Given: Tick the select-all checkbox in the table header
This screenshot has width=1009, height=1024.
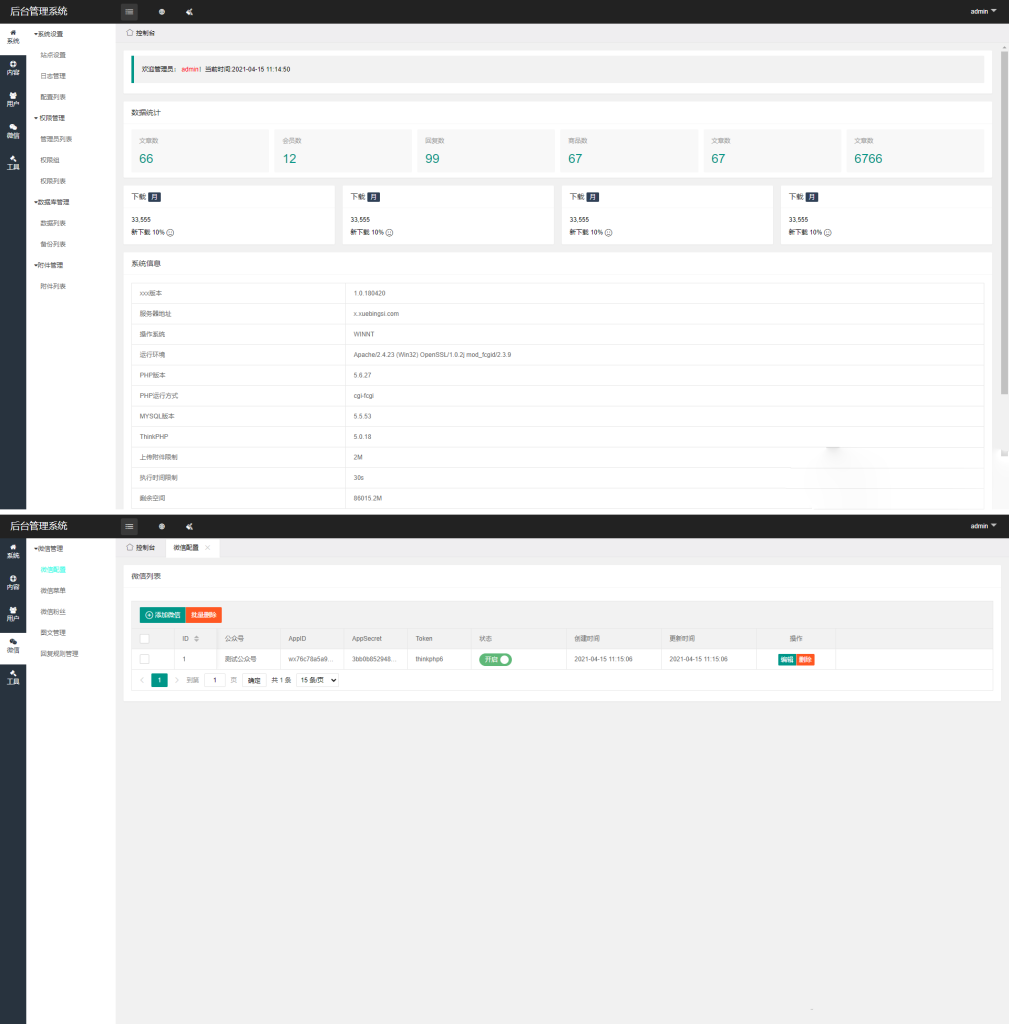Looking at the screenshot, I should pyautogui.click(x=145, y=638).
